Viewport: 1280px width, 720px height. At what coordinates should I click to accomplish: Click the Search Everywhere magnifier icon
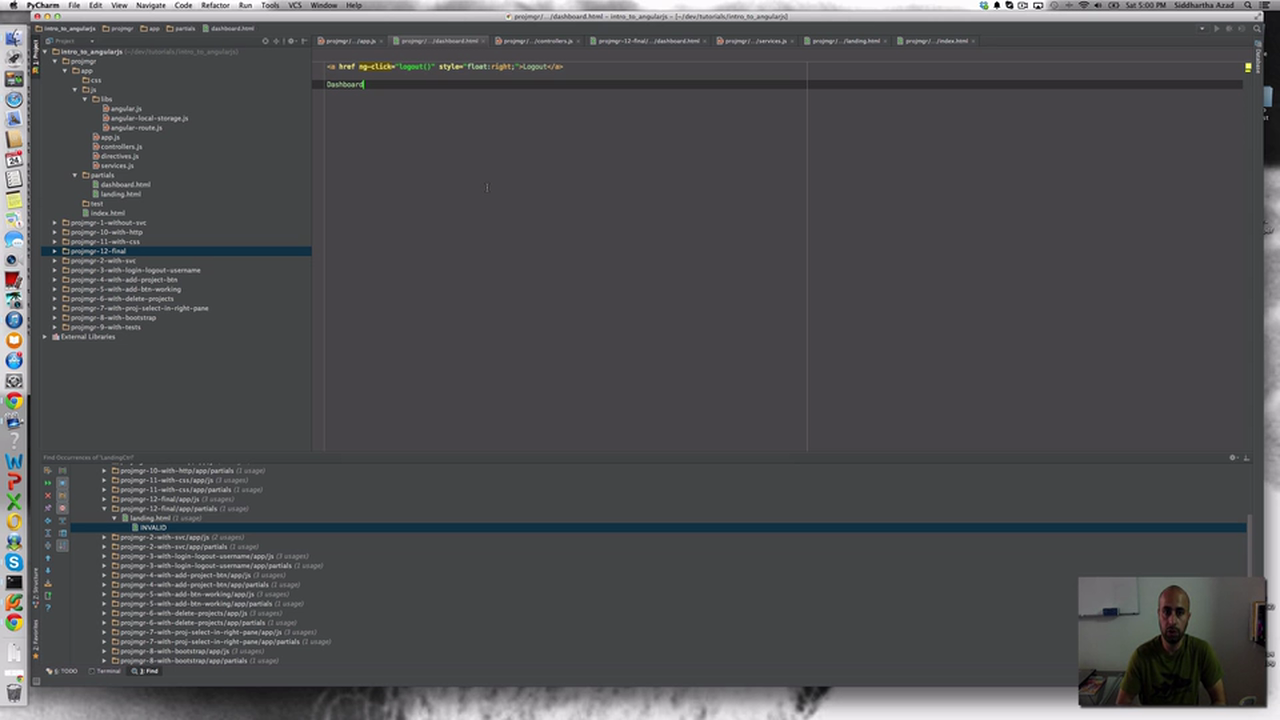tap(1257, 28)
